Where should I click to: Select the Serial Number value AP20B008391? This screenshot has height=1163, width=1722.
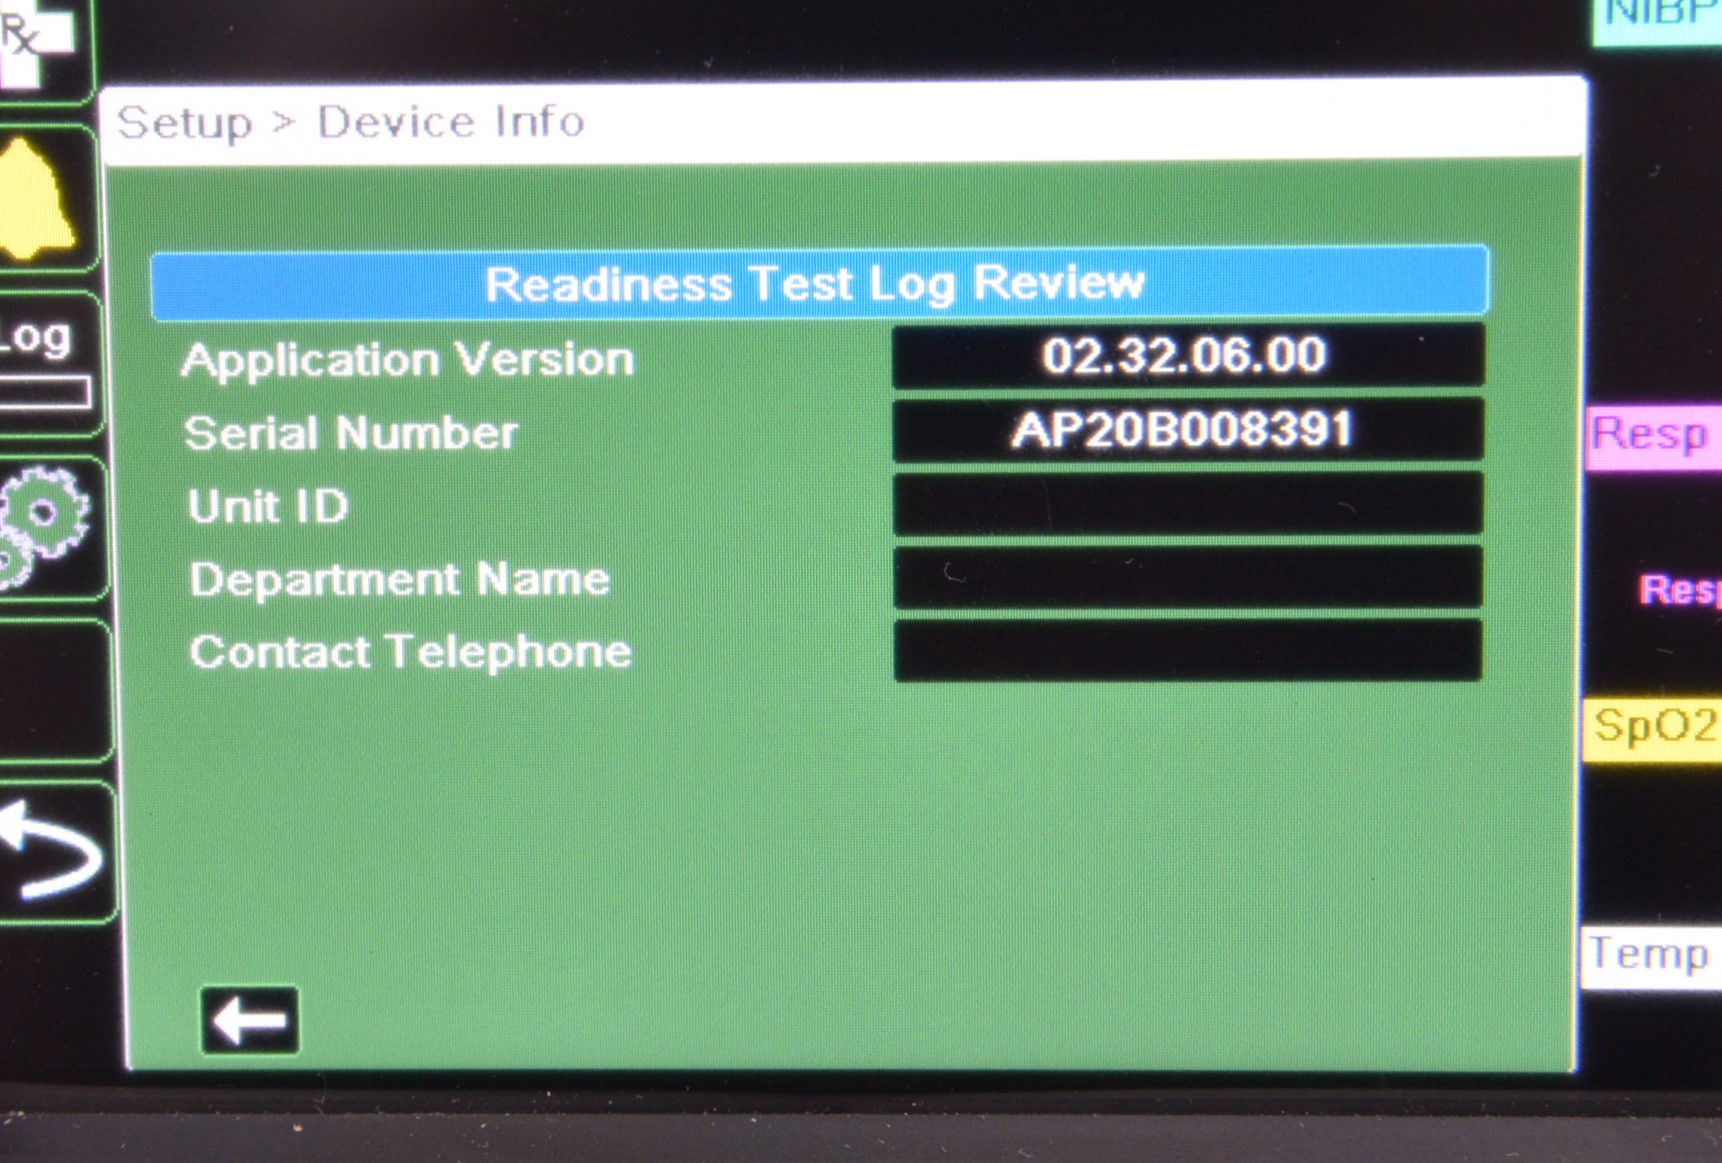1186,431
